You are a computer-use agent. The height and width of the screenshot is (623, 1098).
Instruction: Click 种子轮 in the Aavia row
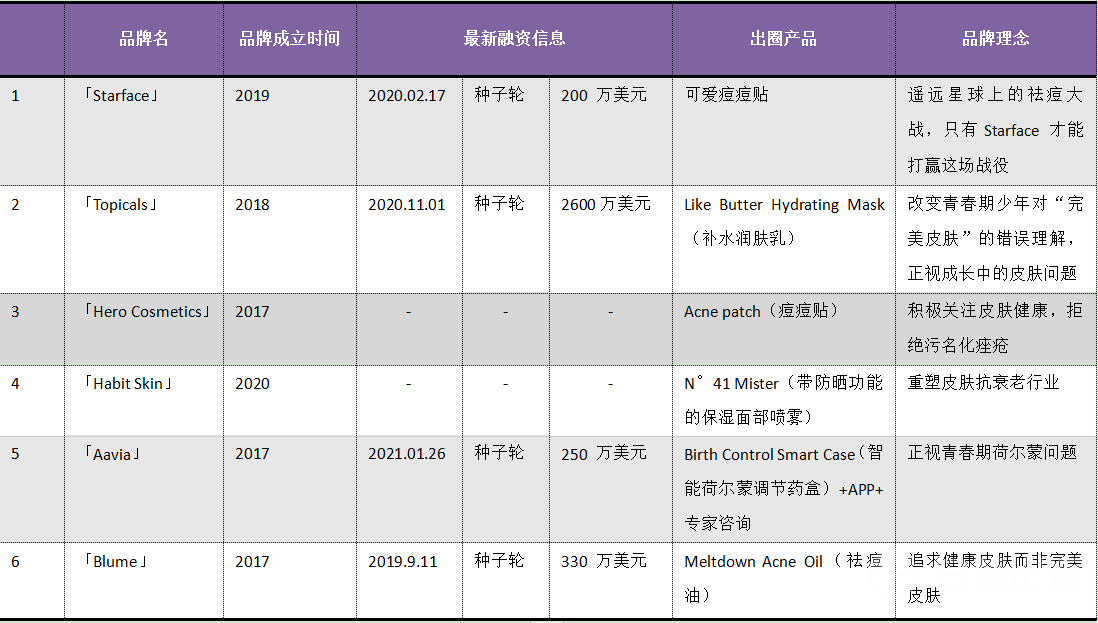point(499,453)
